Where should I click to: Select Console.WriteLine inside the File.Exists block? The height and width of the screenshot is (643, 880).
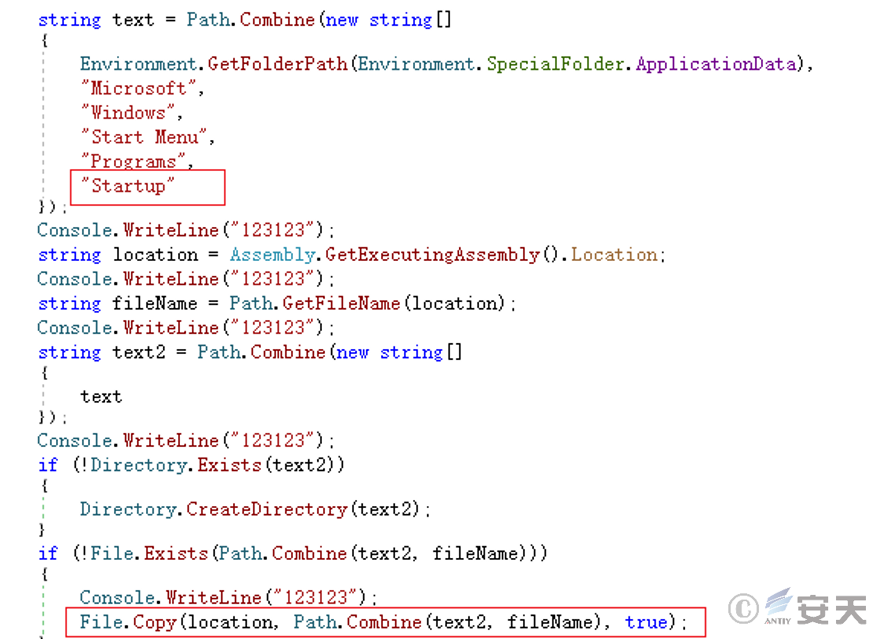[x=170, y=598]
